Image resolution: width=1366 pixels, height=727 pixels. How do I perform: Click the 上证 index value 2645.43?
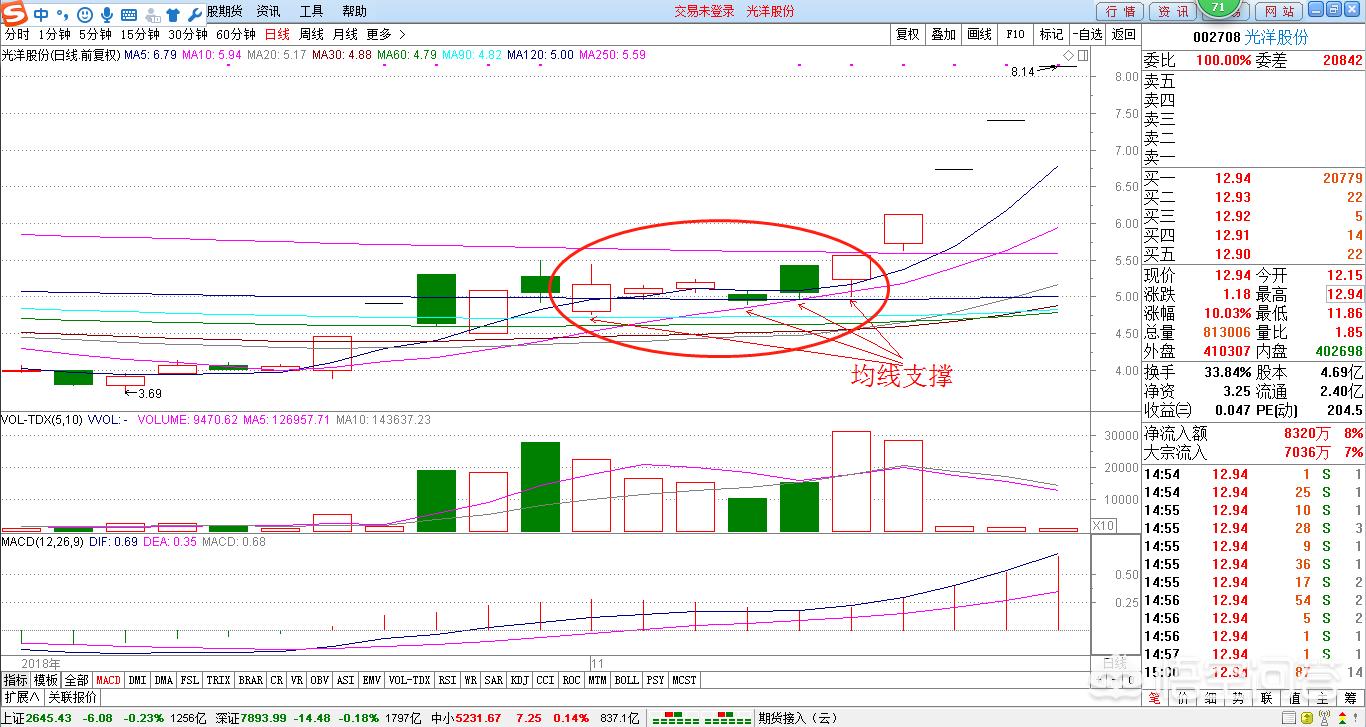48,718
